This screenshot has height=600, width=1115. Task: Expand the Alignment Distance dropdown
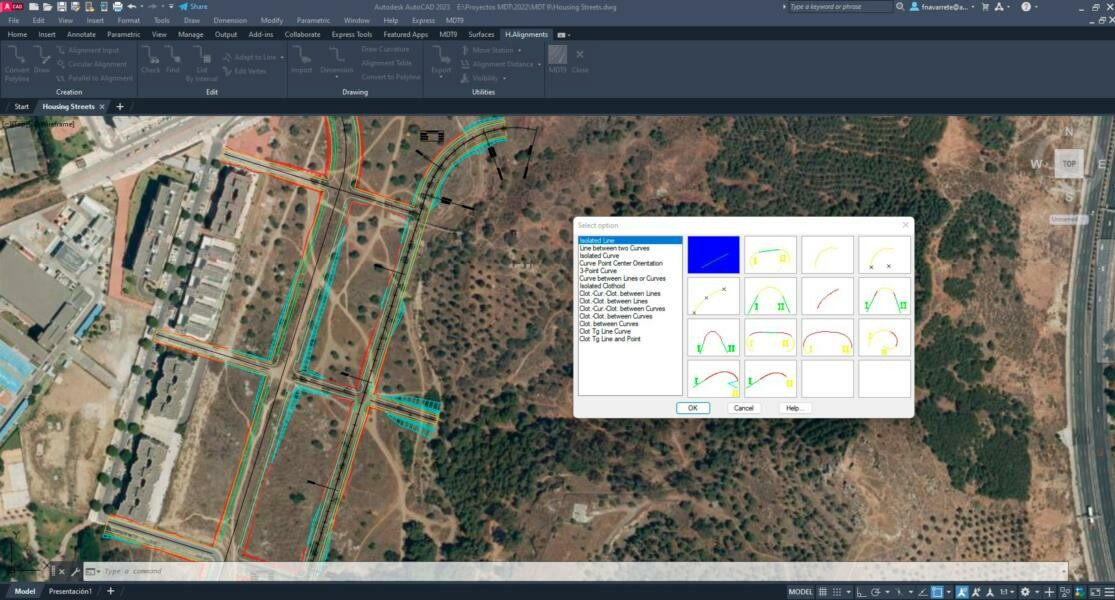click(539, 64)
